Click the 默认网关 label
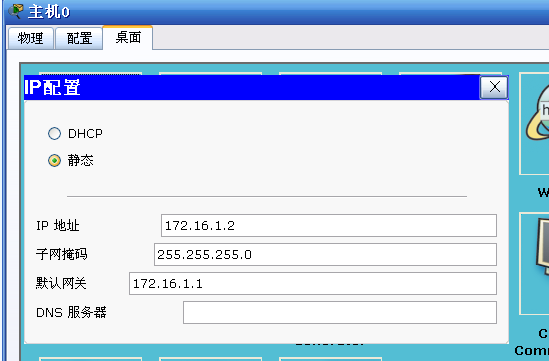This screenshot has height=361, width=549. point(61,283)
